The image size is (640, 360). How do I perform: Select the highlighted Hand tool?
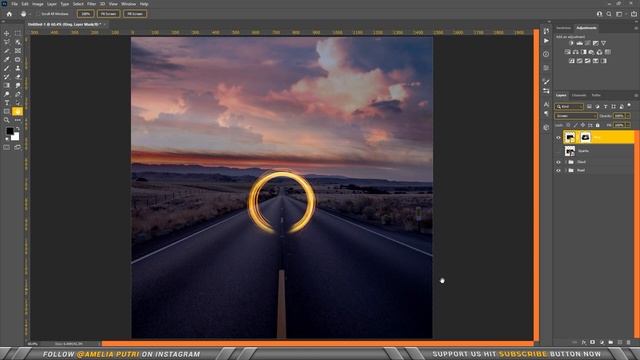point(18,111)
